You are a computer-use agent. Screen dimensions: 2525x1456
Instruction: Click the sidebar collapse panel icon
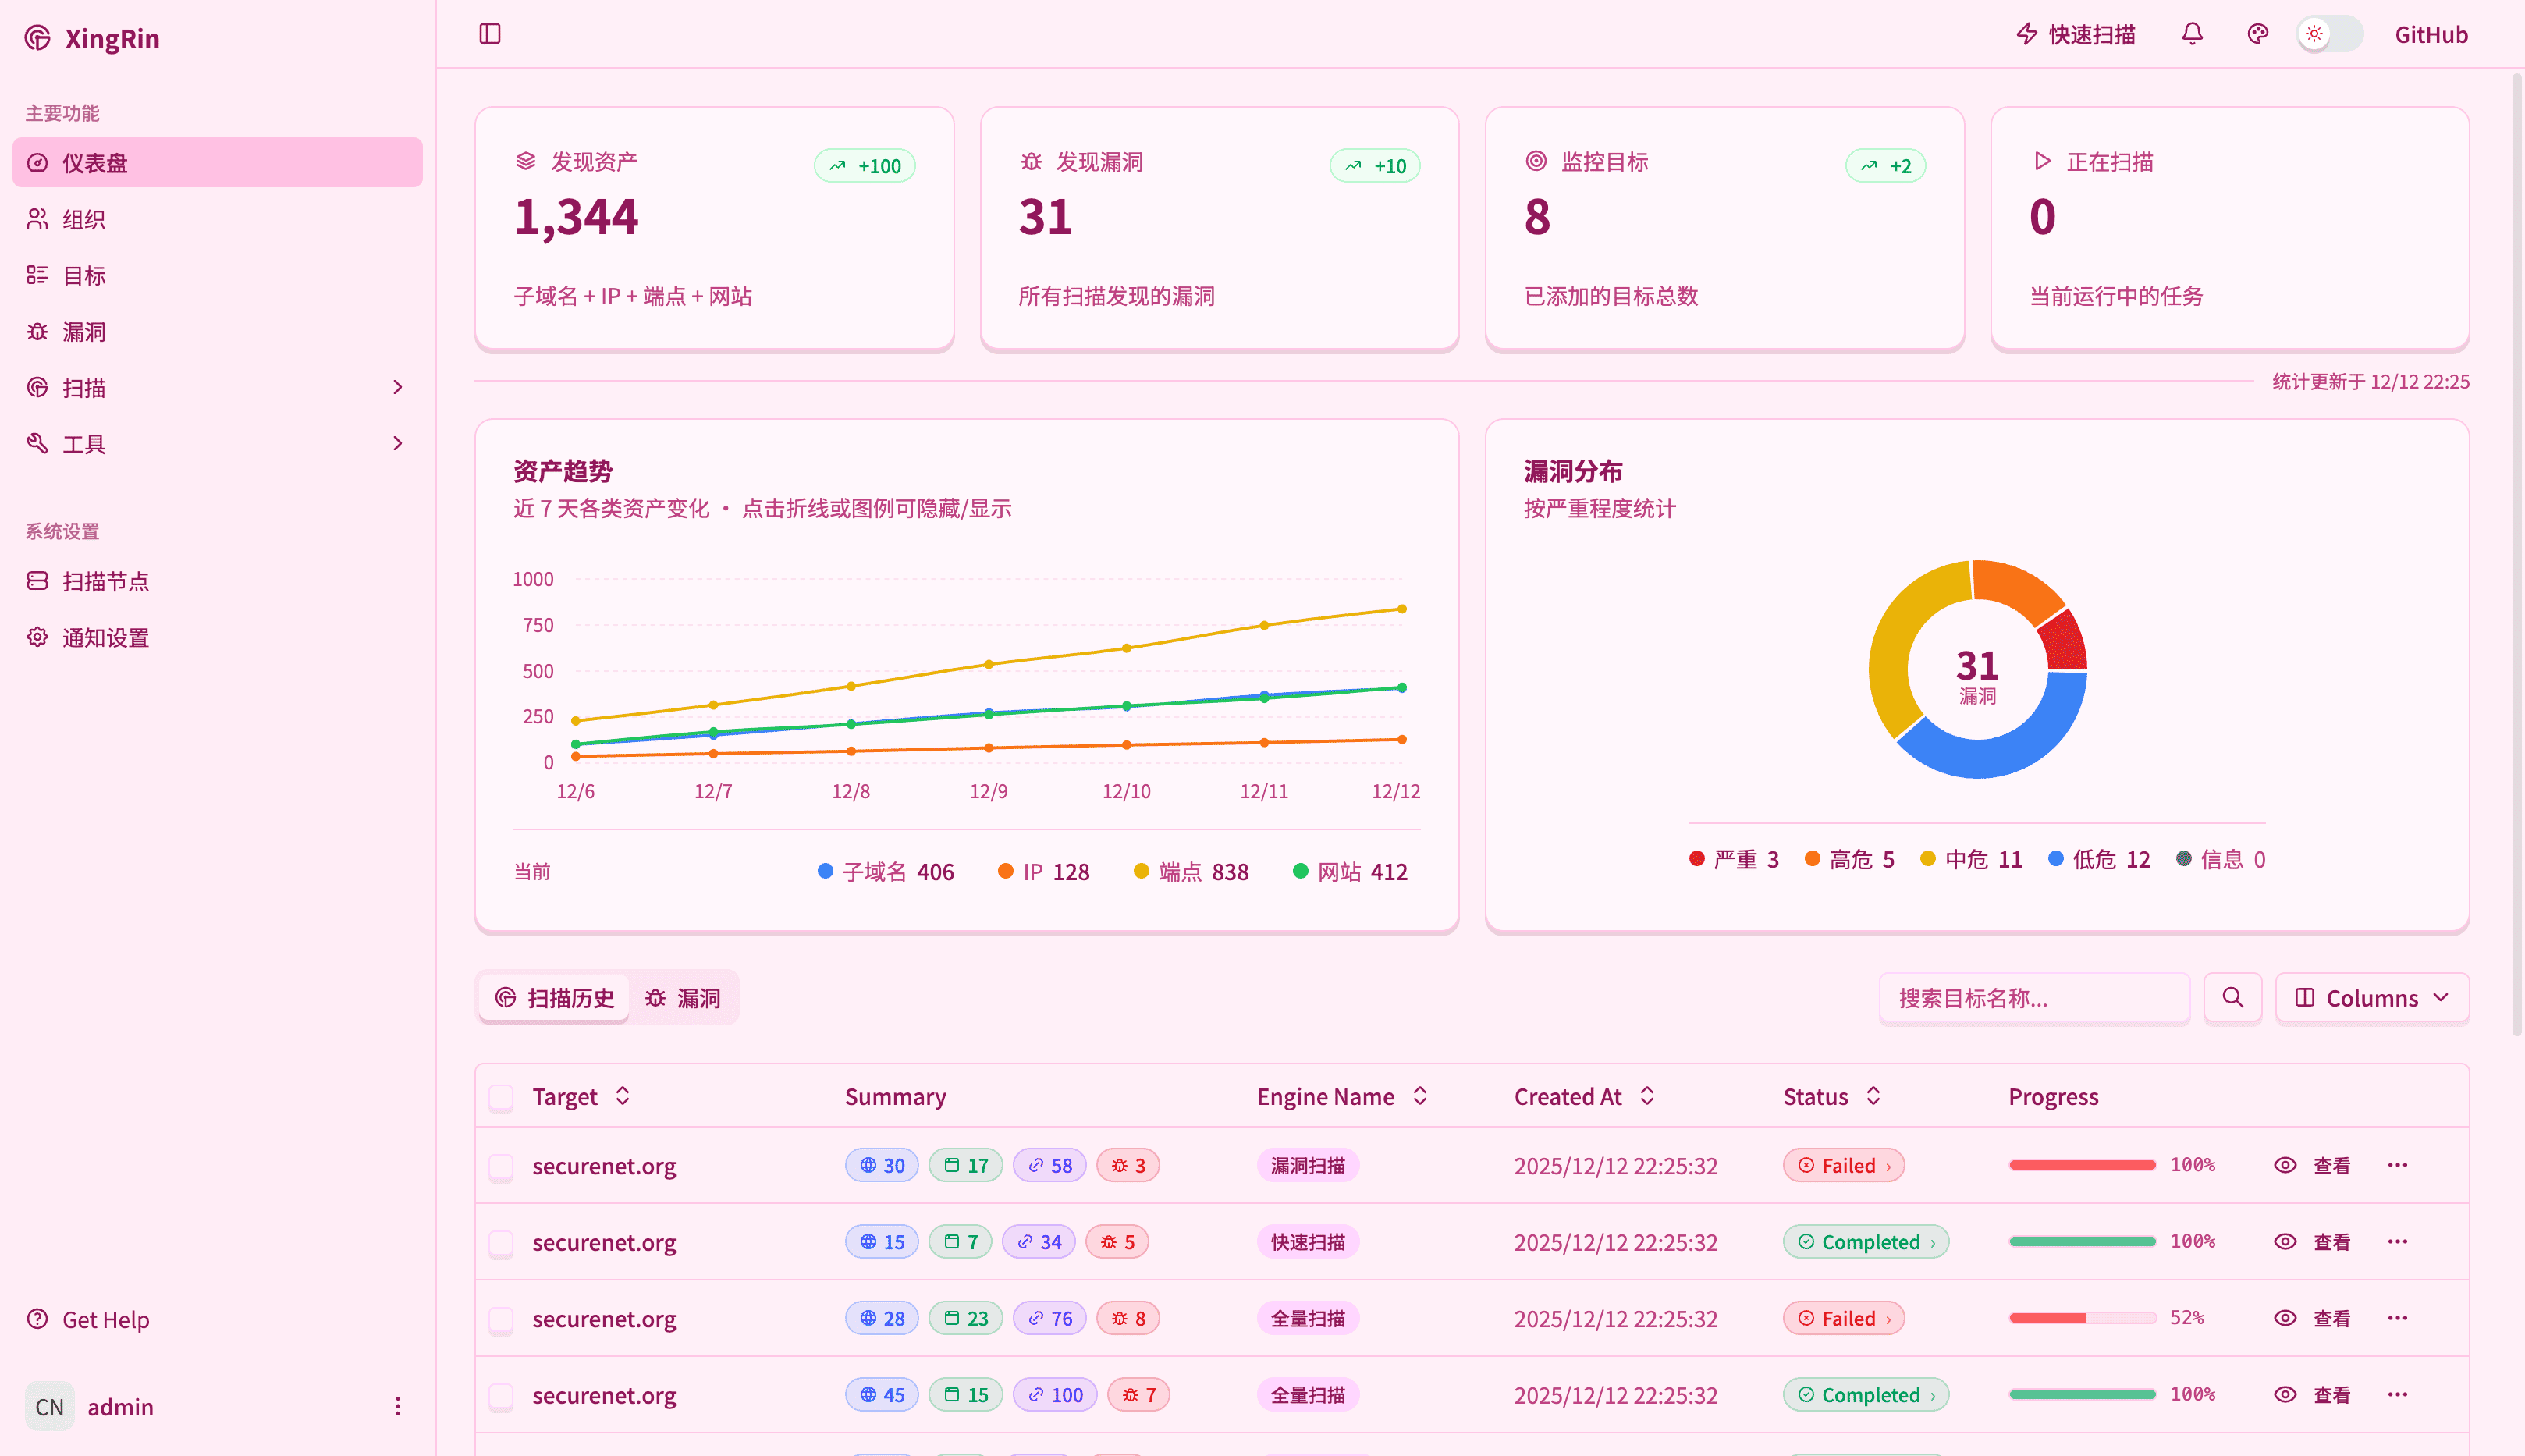click(490, 34)
